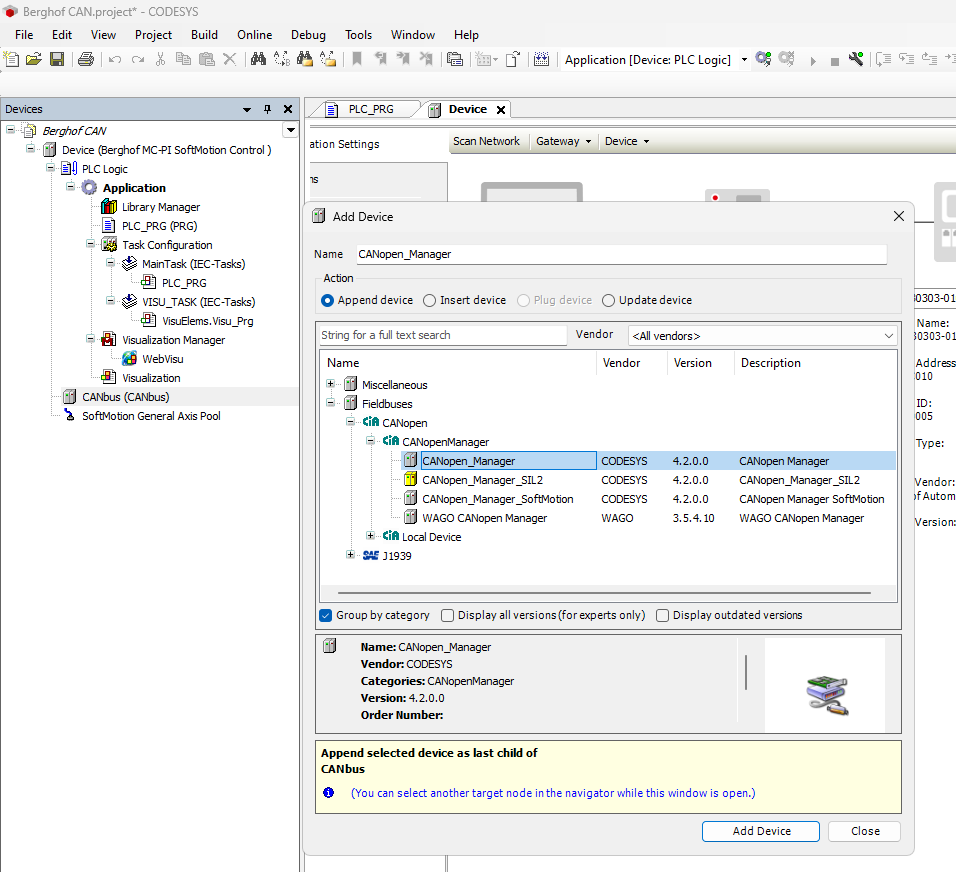This screenshot has width=956, height=872.
Task: Create a new project via toolbar icon
Action: pyautogui.click(x=12, y=59)
